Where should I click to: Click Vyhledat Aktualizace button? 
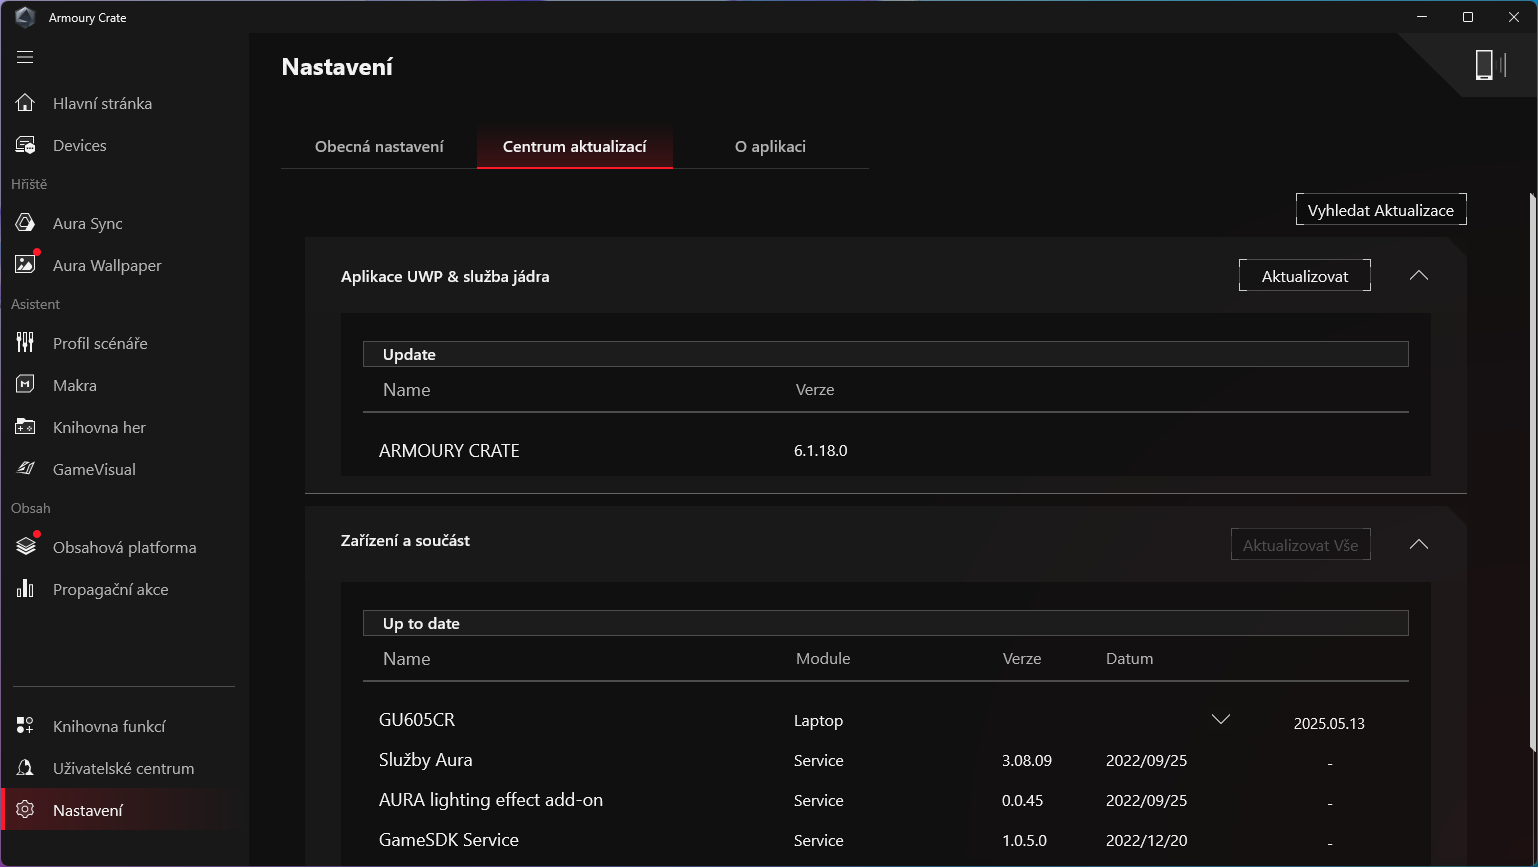[1380, 210]
